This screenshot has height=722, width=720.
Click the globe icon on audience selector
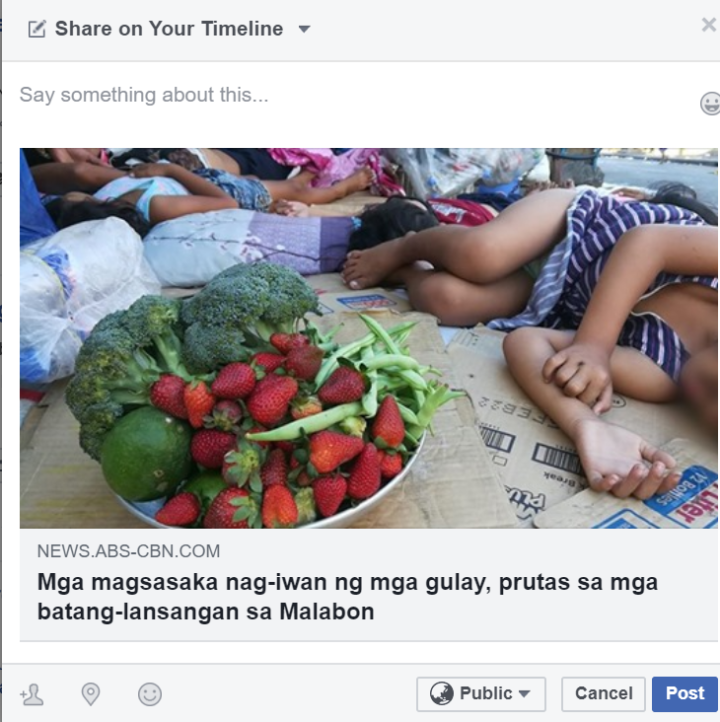[441, 693]
